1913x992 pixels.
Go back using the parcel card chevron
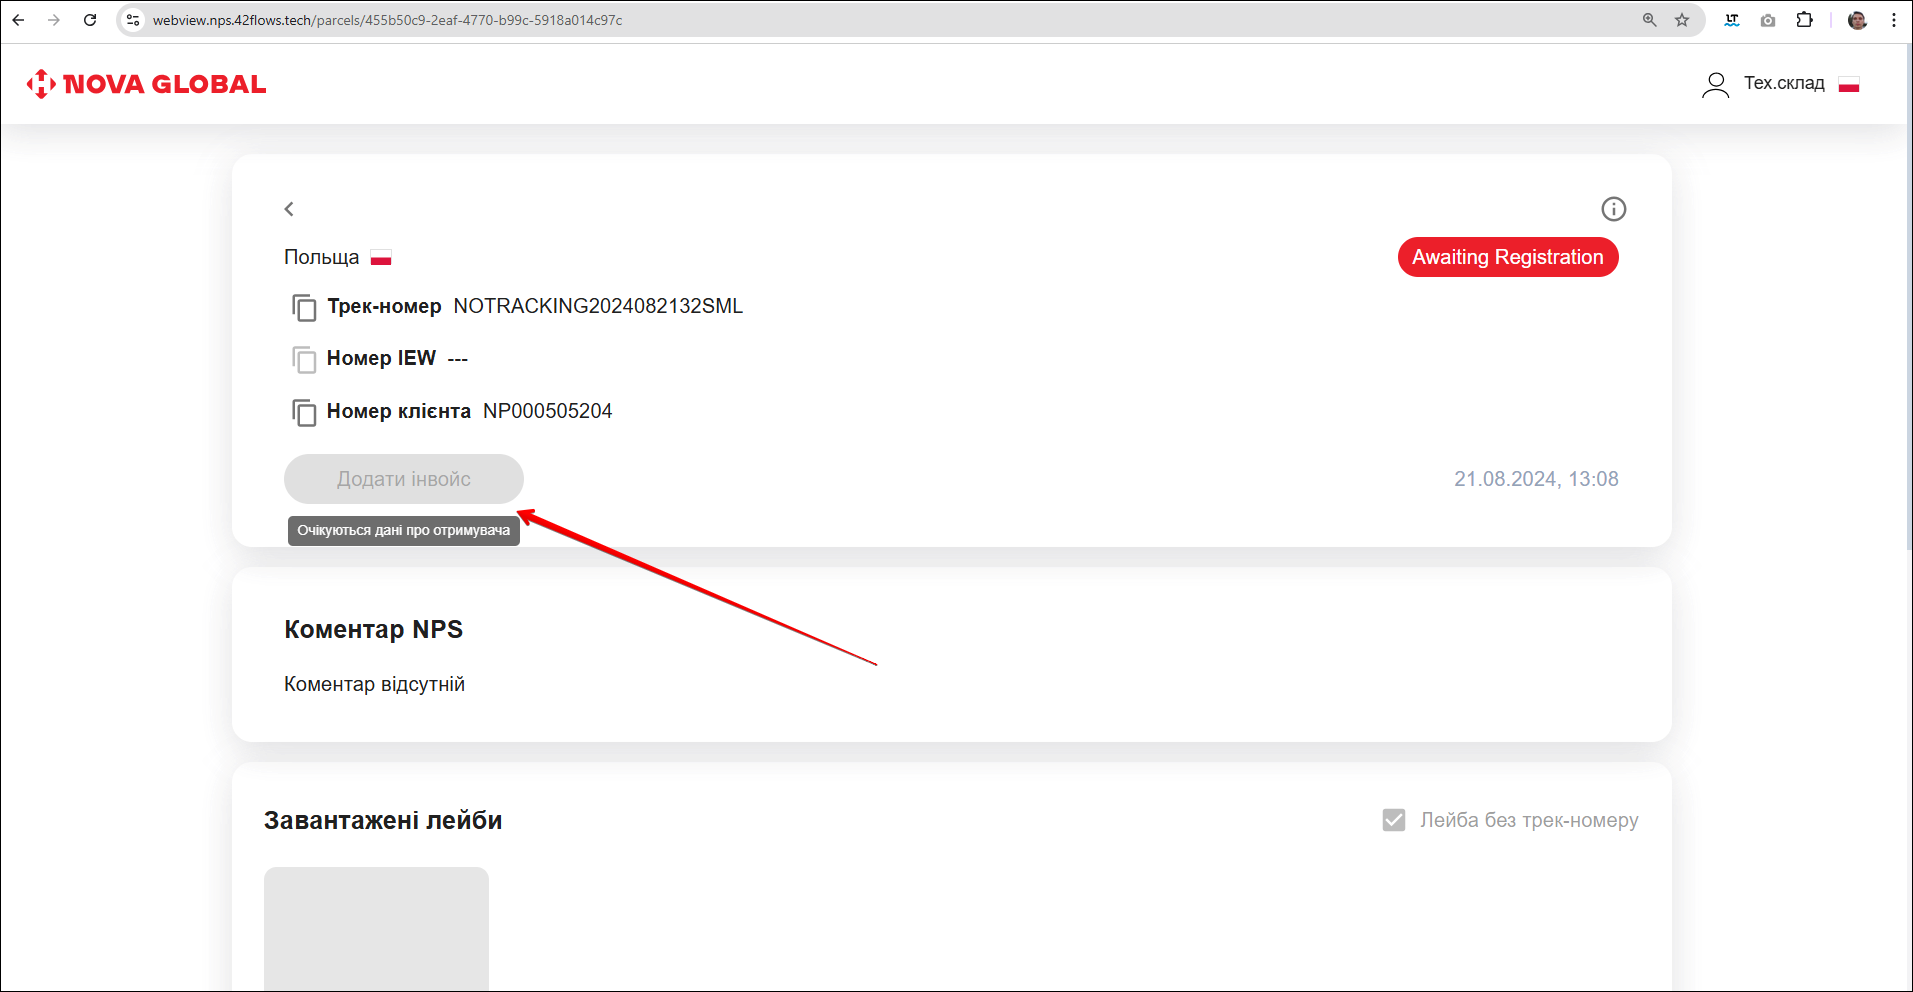pyautogui.click(x=289, y=209)
